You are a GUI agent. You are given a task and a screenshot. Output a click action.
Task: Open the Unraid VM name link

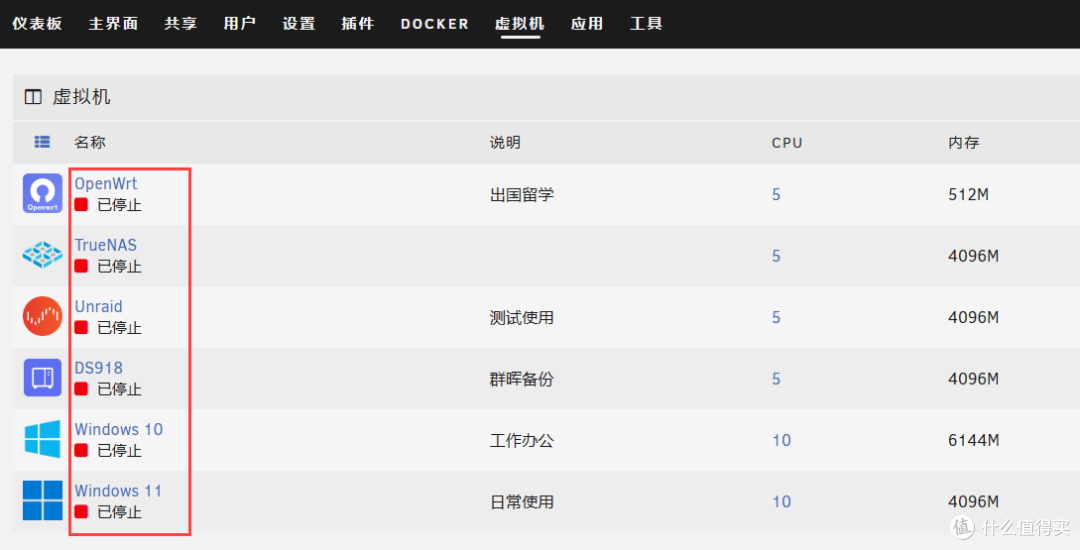point(98,306)
